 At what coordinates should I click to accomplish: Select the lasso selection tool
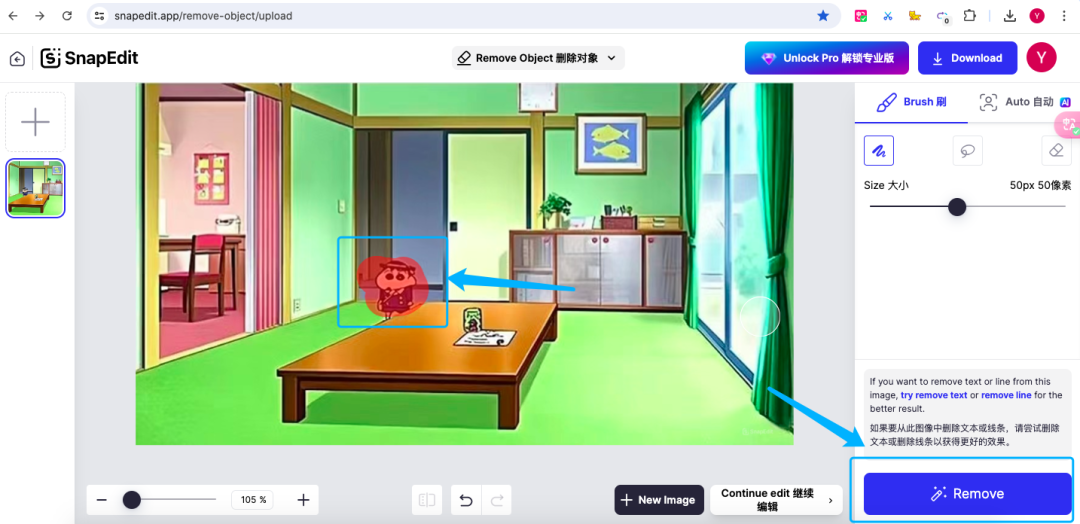[968, 150]
